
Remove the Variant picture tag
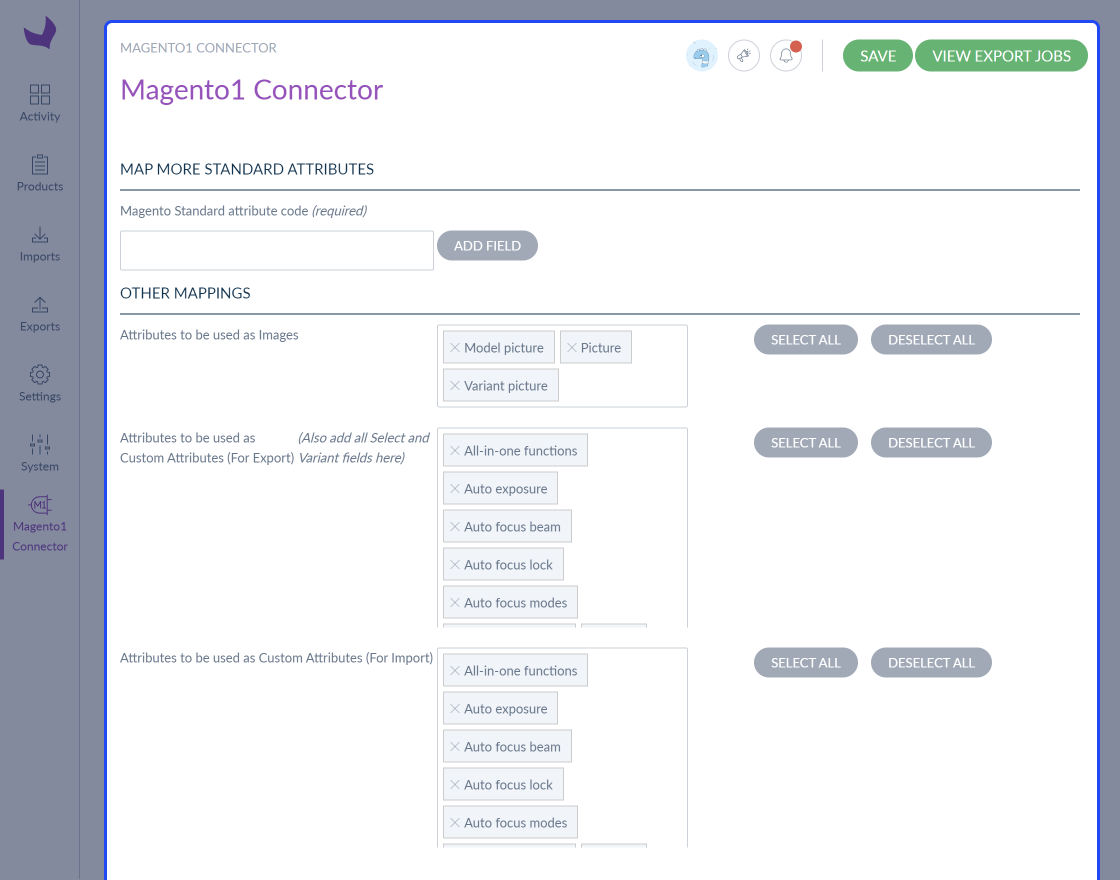(x=454, y=386)
